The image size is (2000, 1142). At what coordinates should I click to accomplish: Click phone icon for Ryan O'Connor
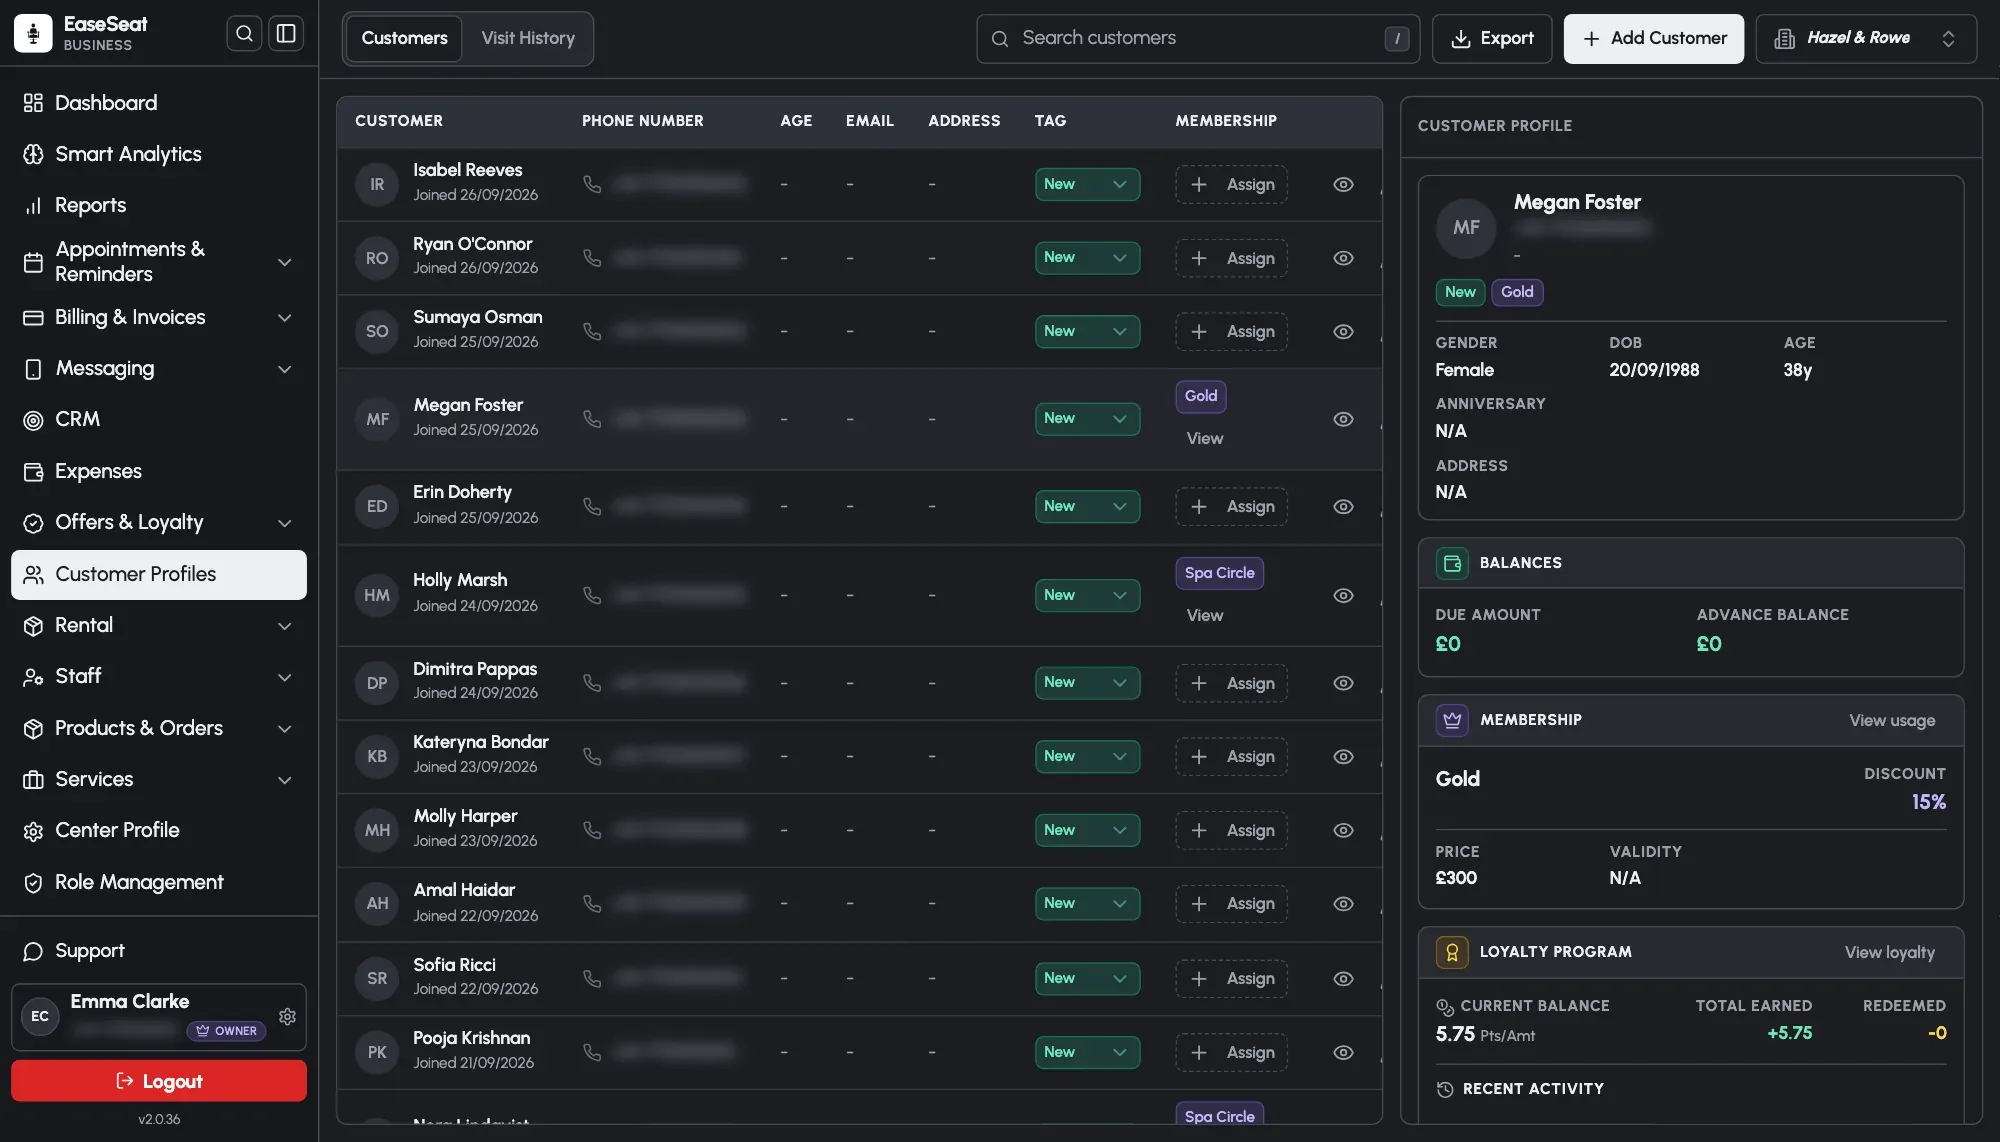point(592,258)
